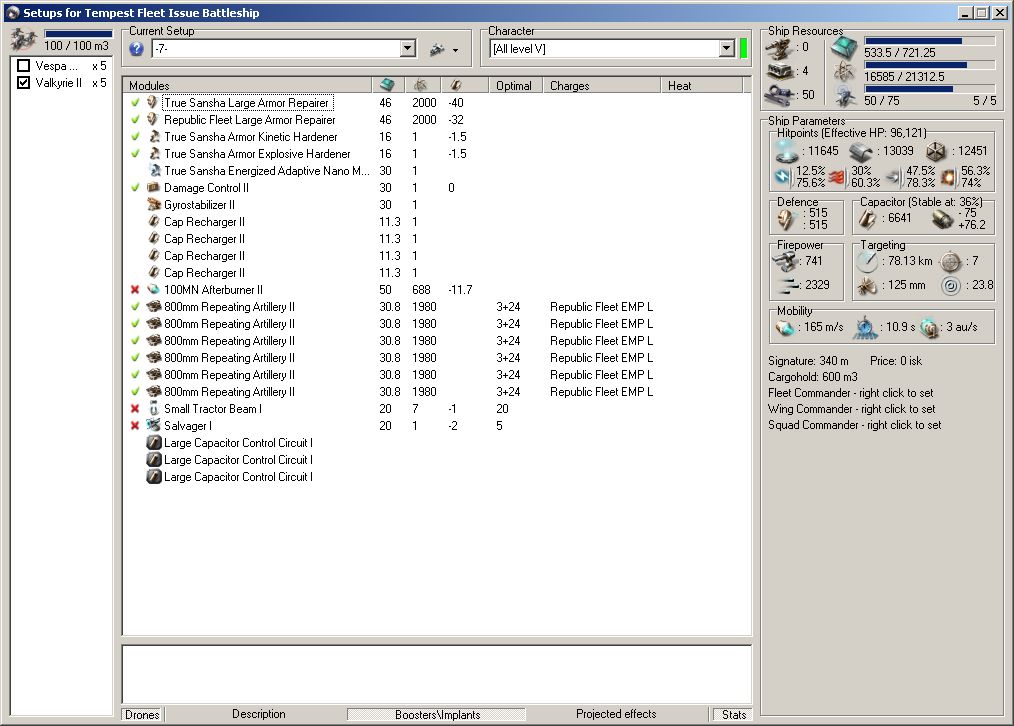Open the Projected effects tab
The width and height of the screenshot is (1014, 726).
point(616,714)
